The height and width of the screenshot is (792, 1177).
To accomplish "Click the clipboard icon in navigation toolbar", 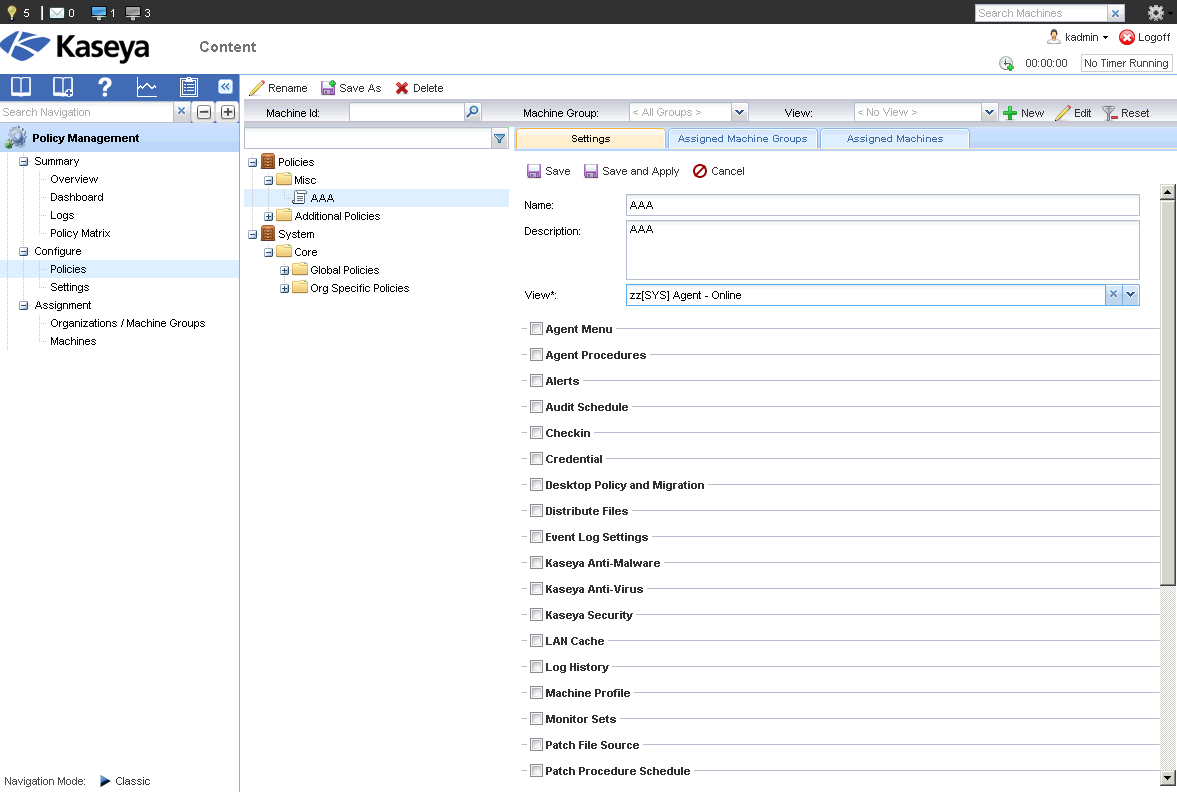I will pos(188,87).
